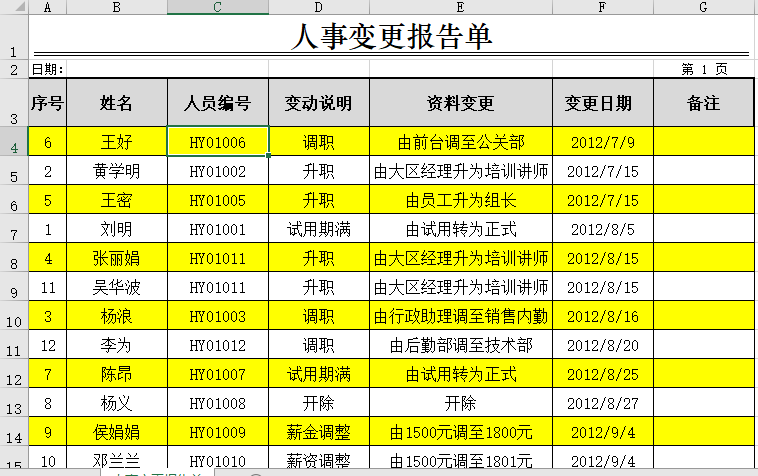Select column C header
The width and height of the screenshot is (758, 476).
(x=217, y=7)
